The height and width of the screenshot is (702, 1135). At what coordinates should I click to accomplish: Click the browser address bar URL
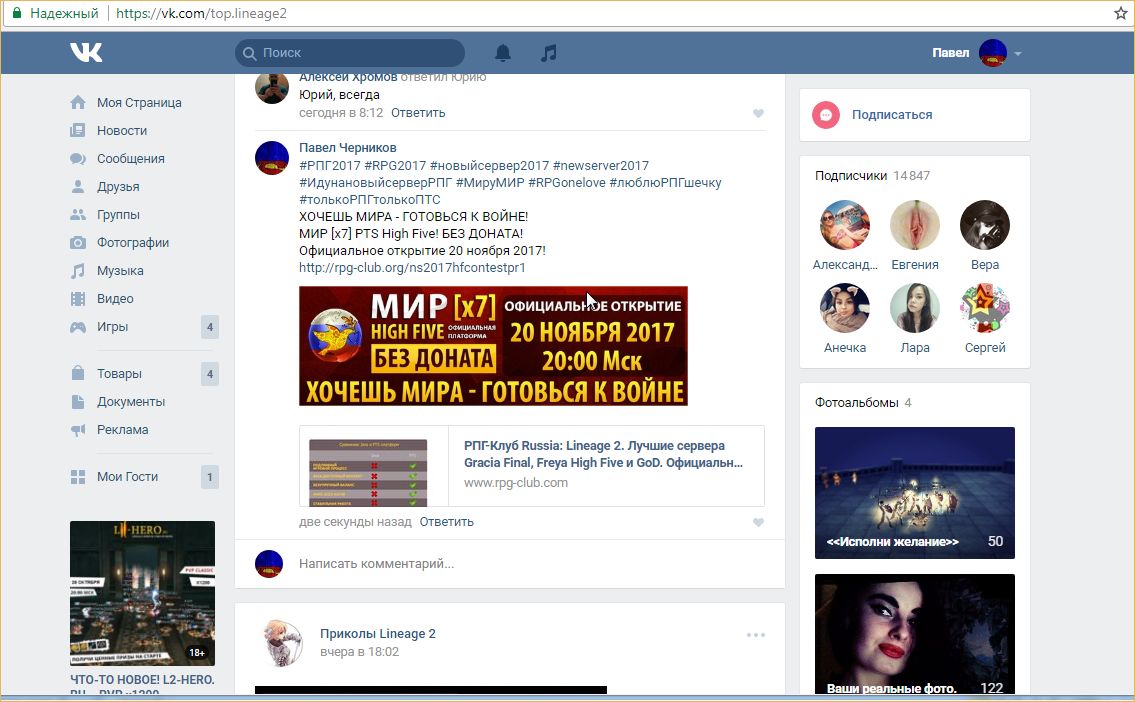pyautogui.click(x=201, y=13)
